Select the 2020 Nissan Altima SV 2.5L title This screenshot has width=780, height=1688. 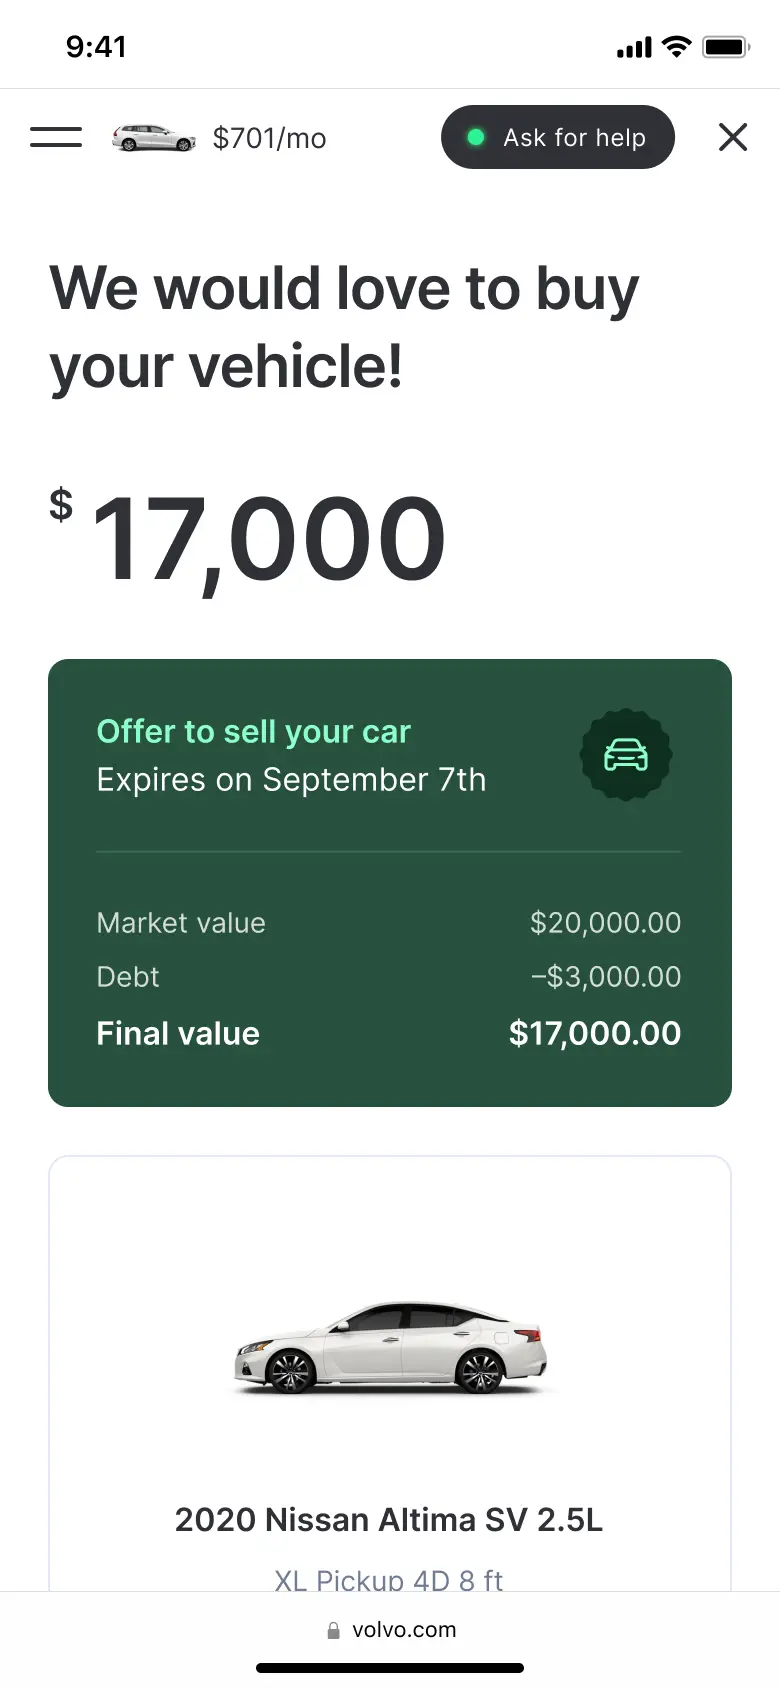pos(389,1520)
